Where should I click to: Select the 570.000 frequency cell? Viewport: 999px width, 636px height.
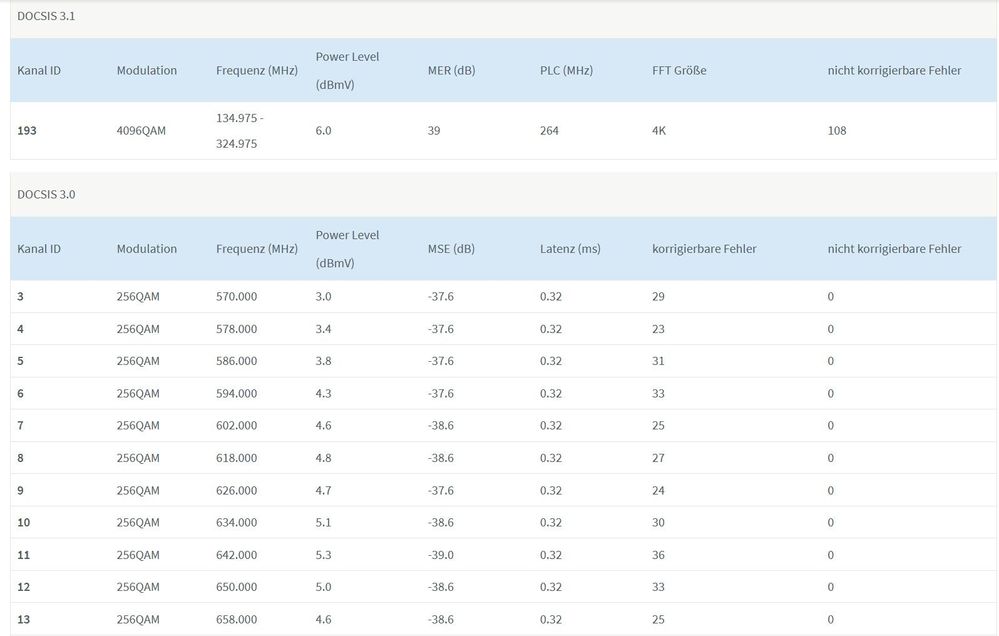[x=236, y=297]
